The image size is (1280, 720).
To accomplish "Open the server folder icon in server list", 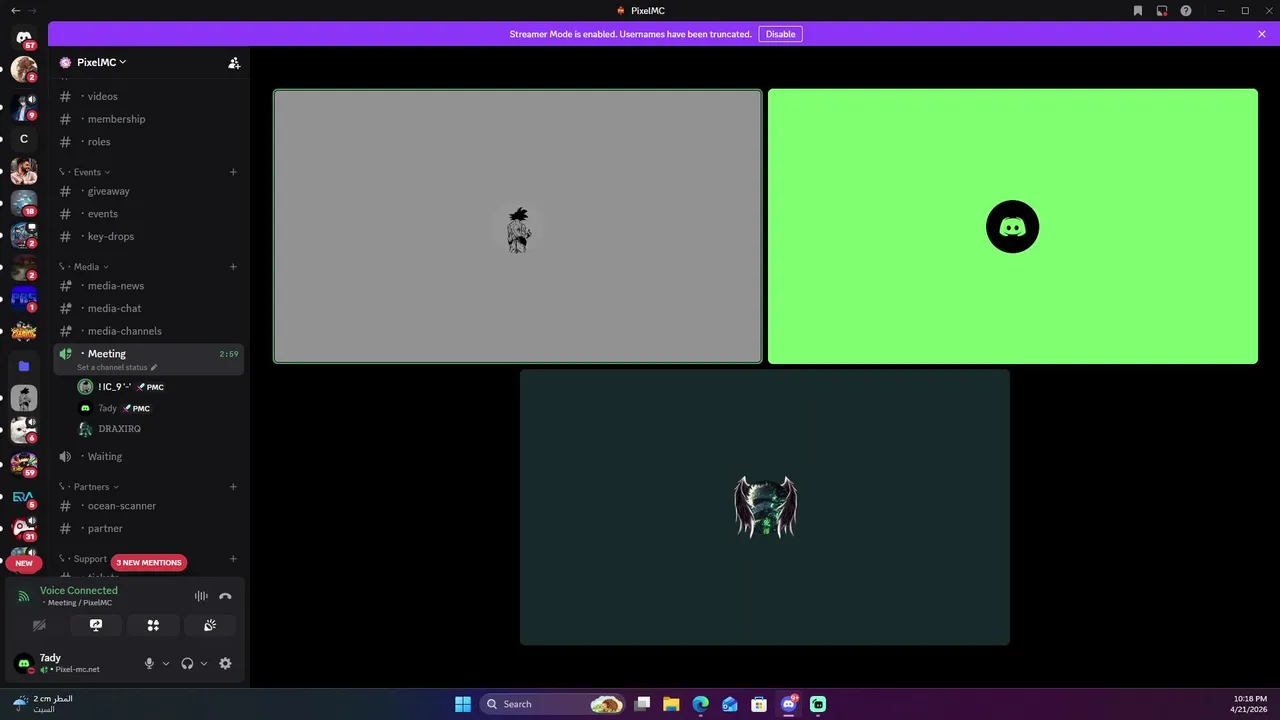I will coord(24,366).
